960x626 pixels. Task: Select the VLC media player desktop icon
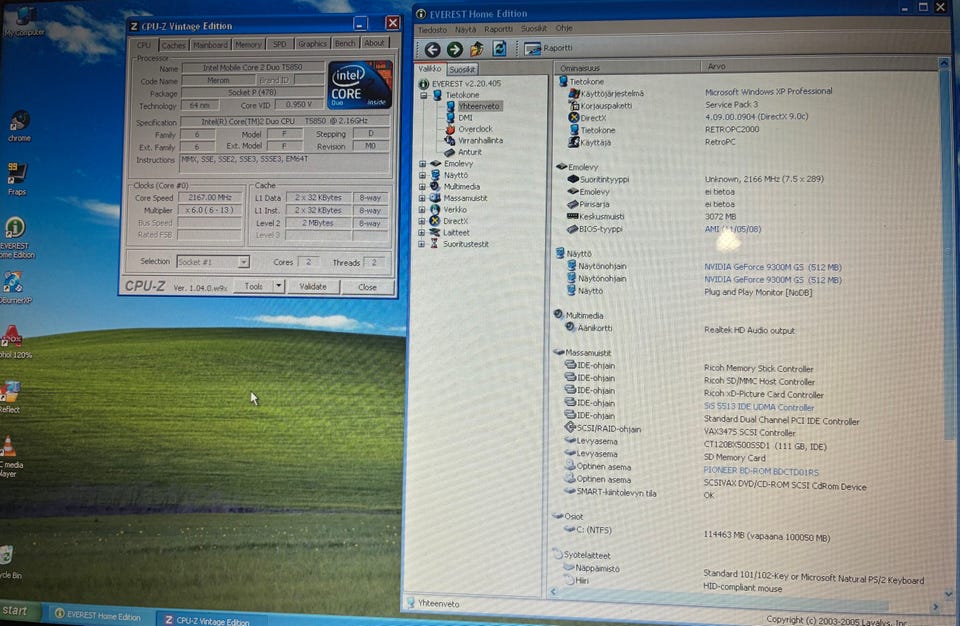(11, 456)
